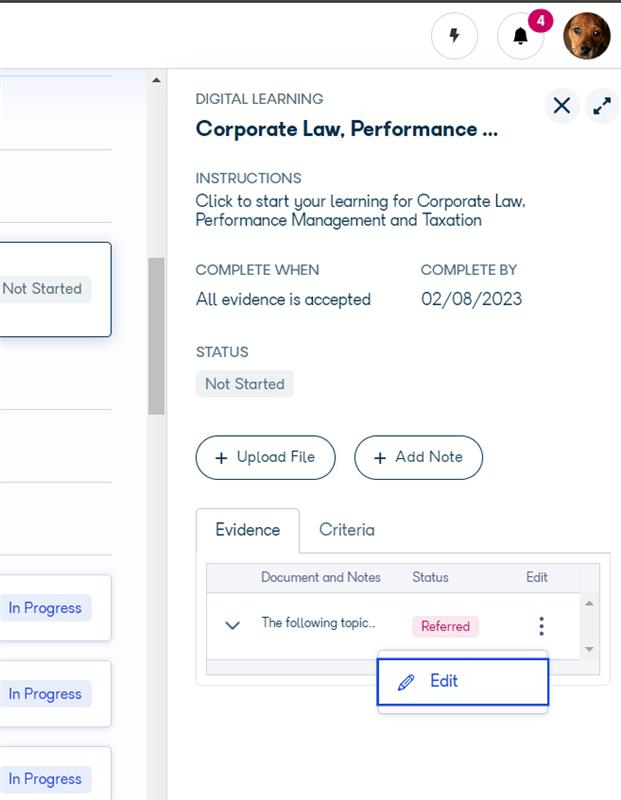Switch to the Criteria tab
Image resolution: width=621 pixels, height=800 pixels.
(347, 530)
